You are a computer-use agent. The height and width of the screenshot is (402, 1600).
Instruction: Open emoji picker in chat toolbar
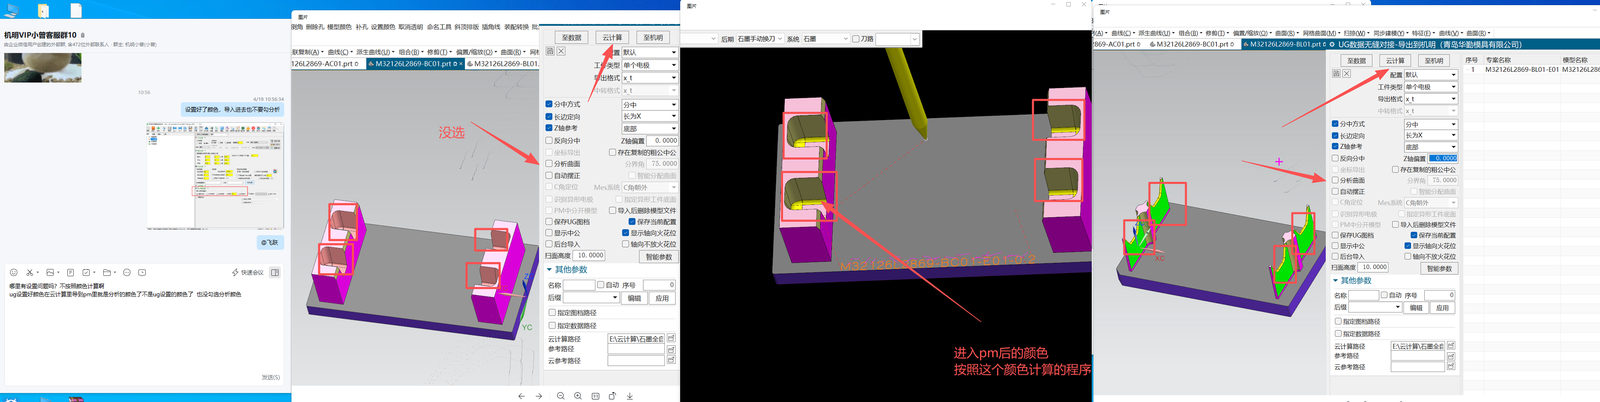14,272
